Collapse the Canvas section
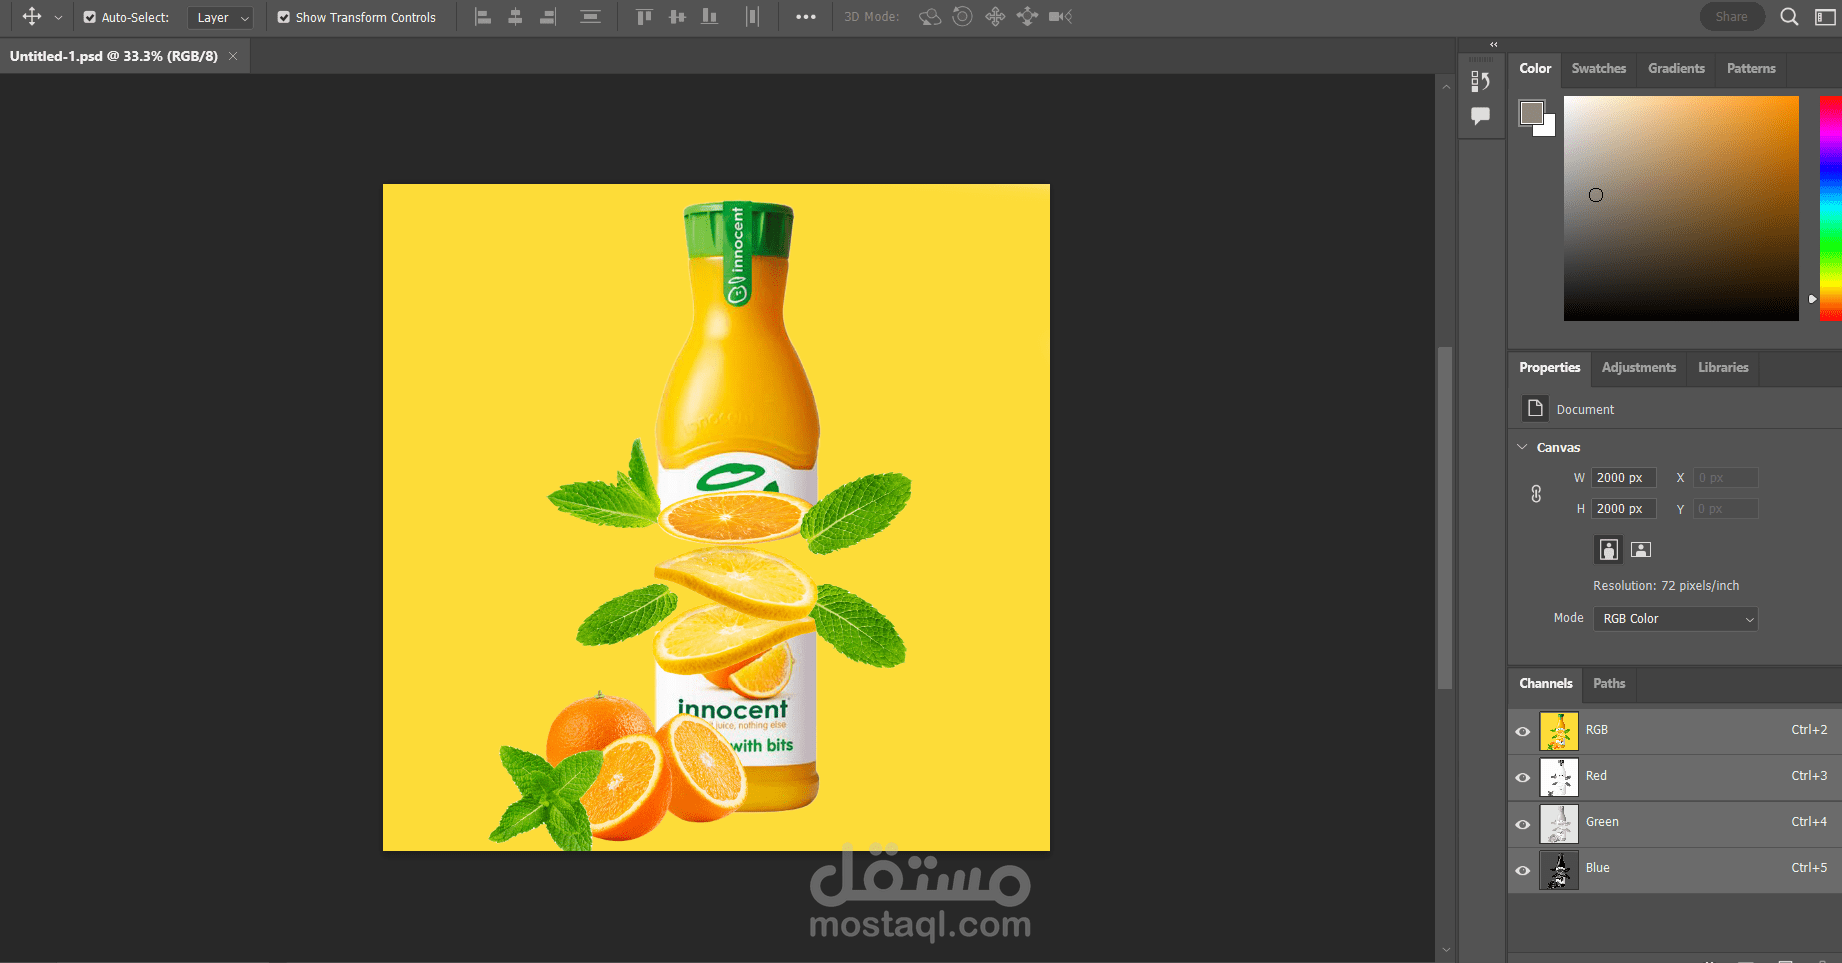The image size is (1842, 963). tap(1523, 447)
